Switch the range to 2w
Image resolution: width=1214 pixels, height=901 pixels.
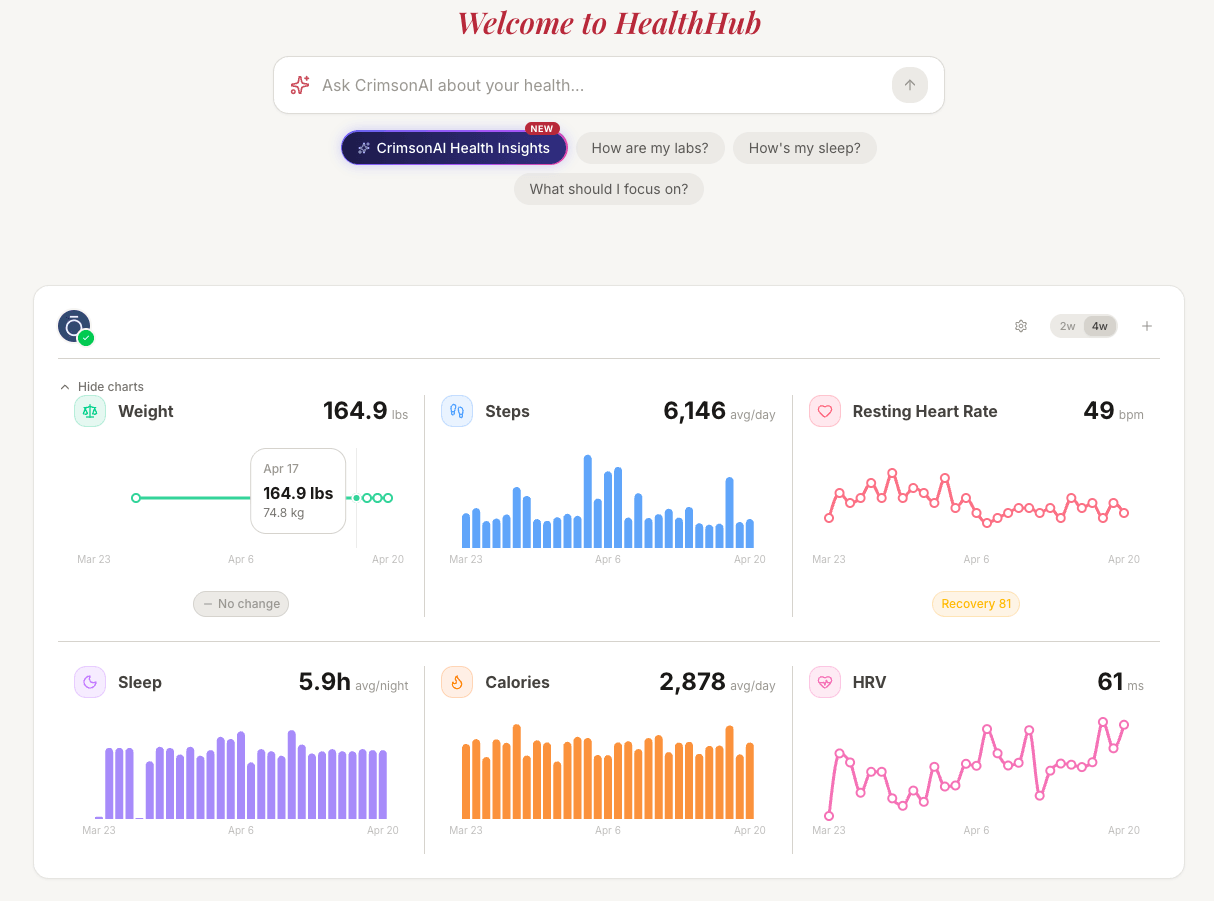[x=1068, y=326]
